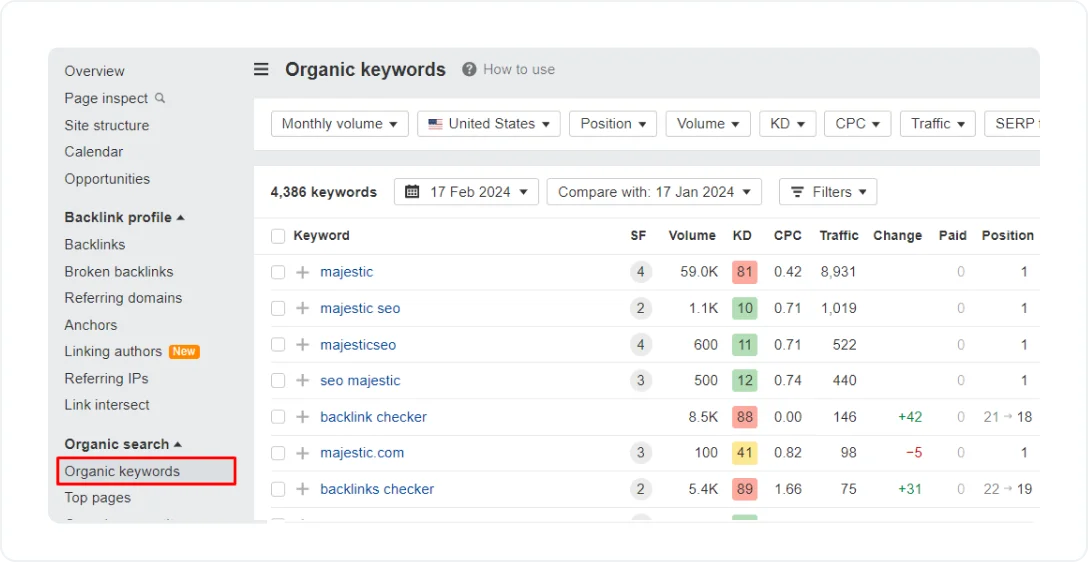Image resolution: width=1088 pixels, height=562 pixels.
Task: Open the majestic keyword link
Action: click(346, 272)
